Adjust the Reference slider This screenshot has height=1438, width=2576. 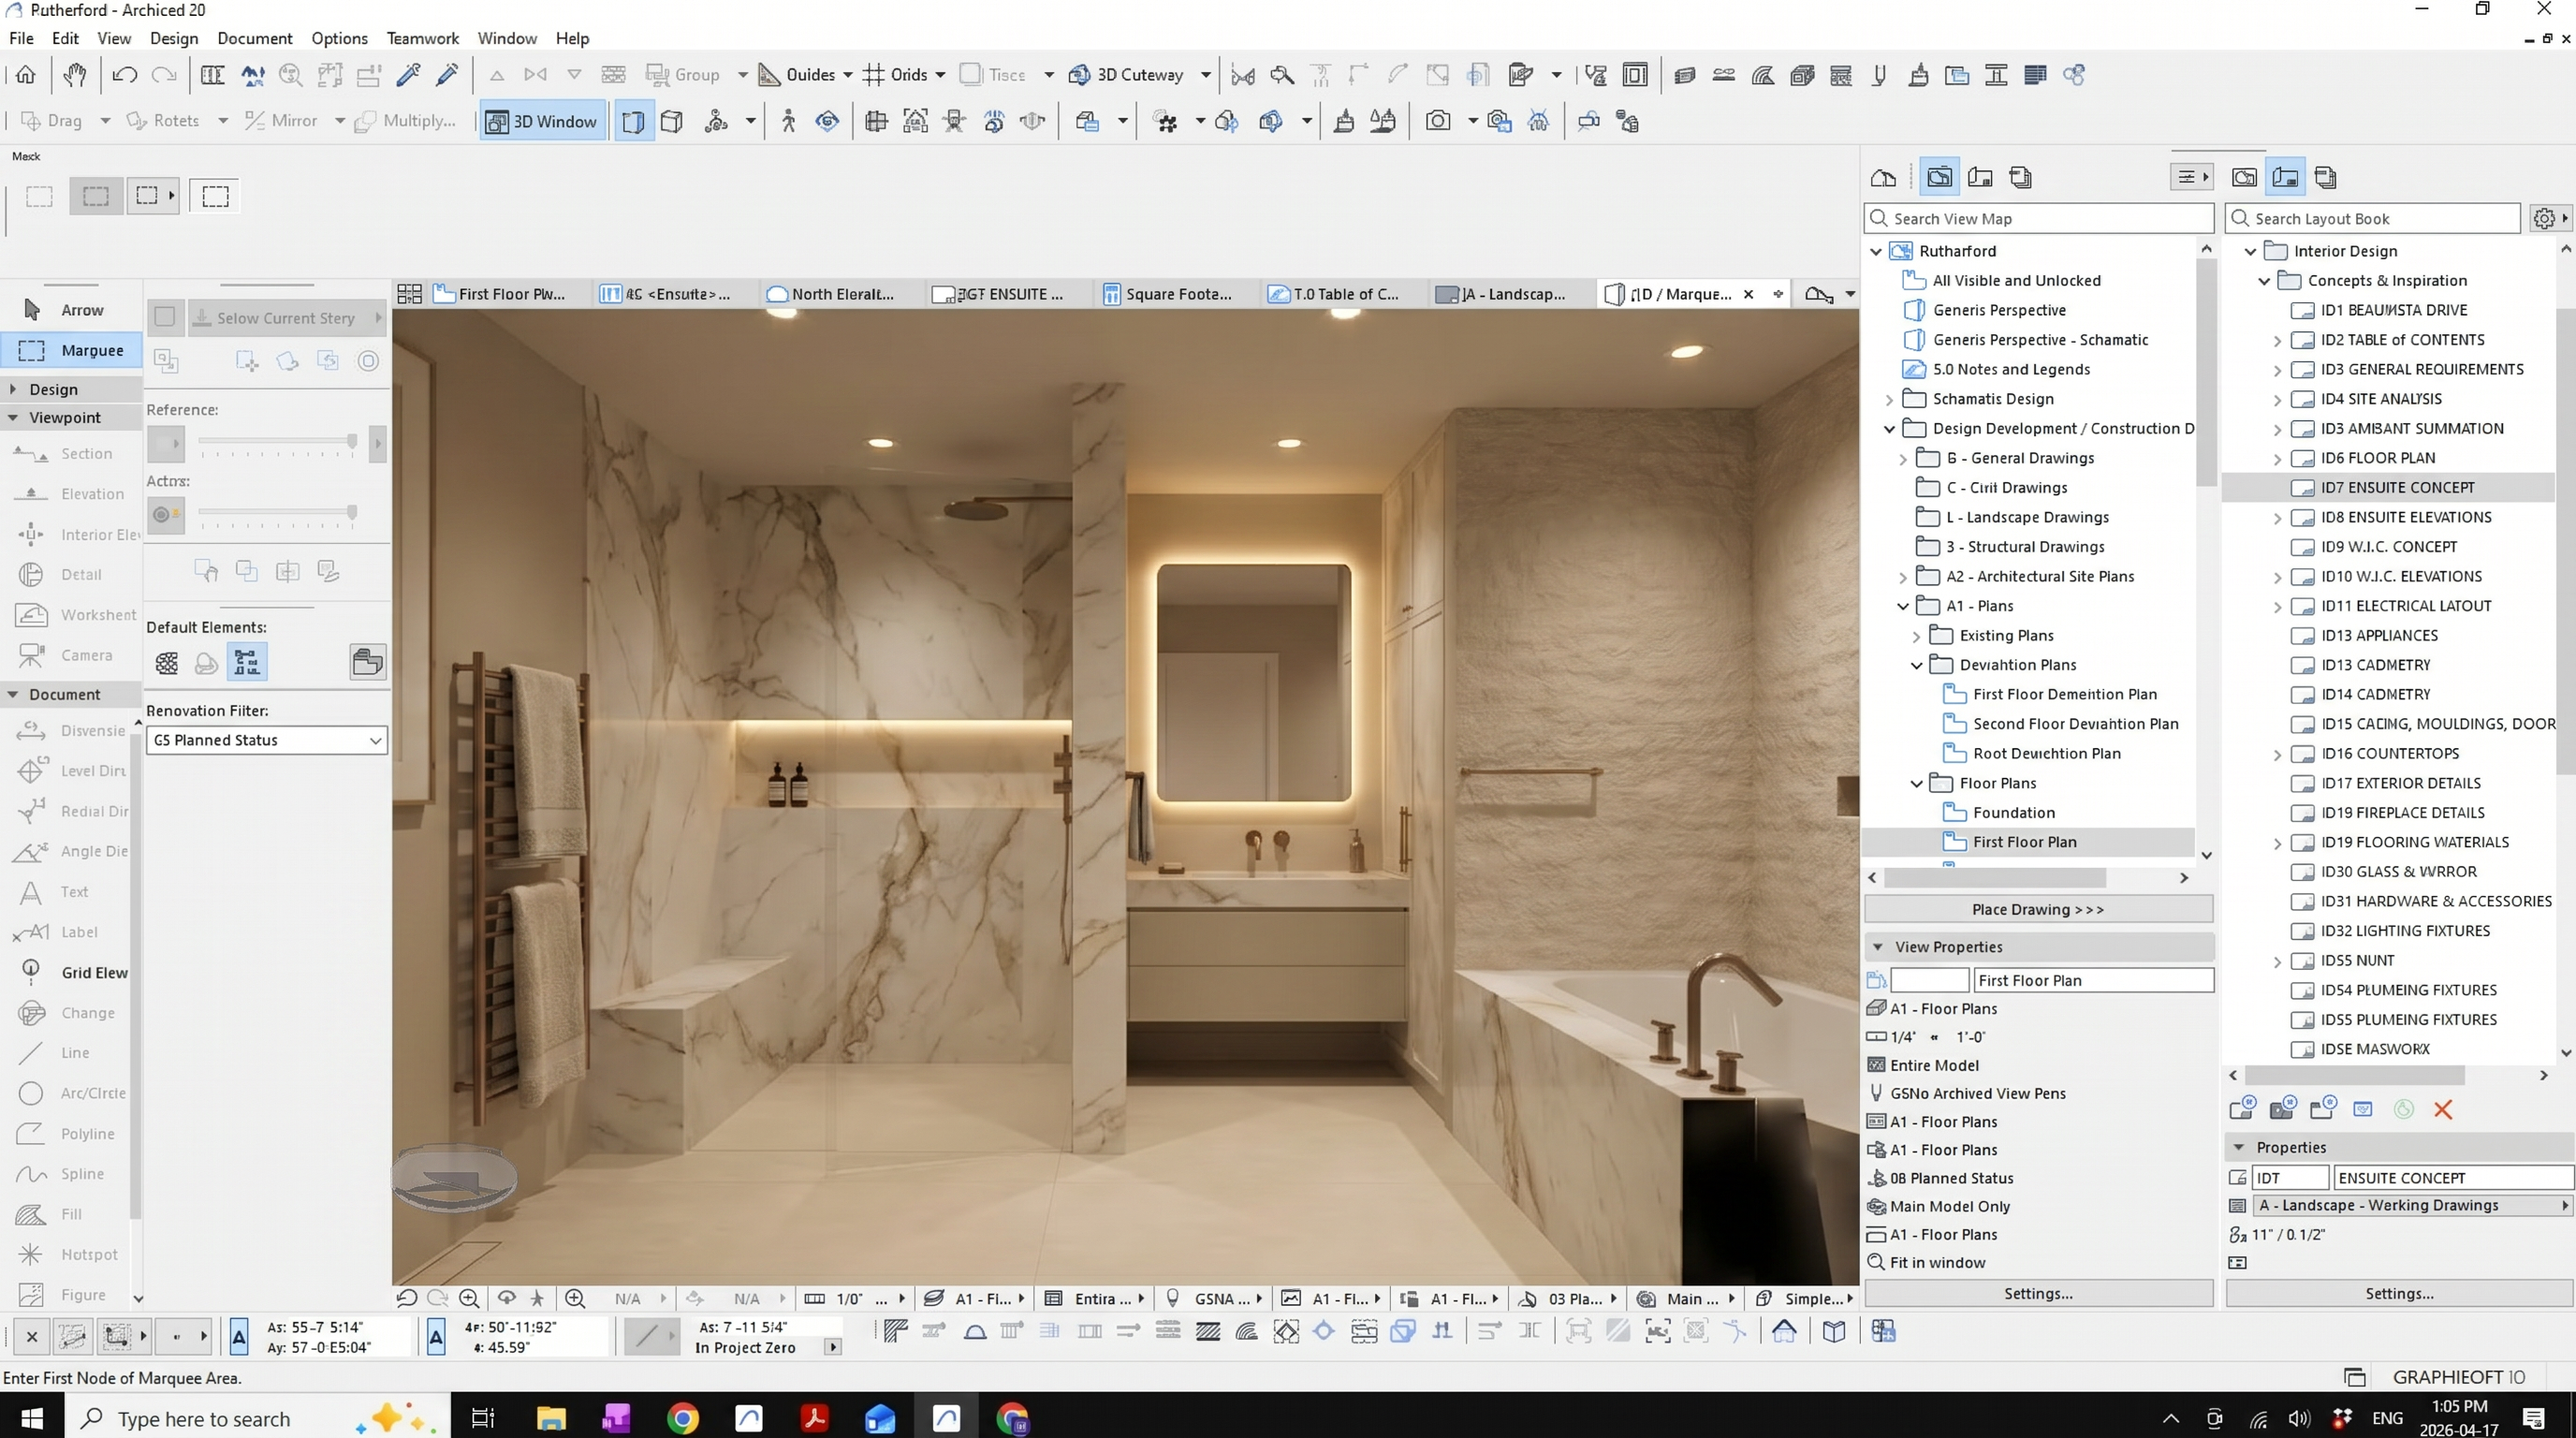click(351, 441)
